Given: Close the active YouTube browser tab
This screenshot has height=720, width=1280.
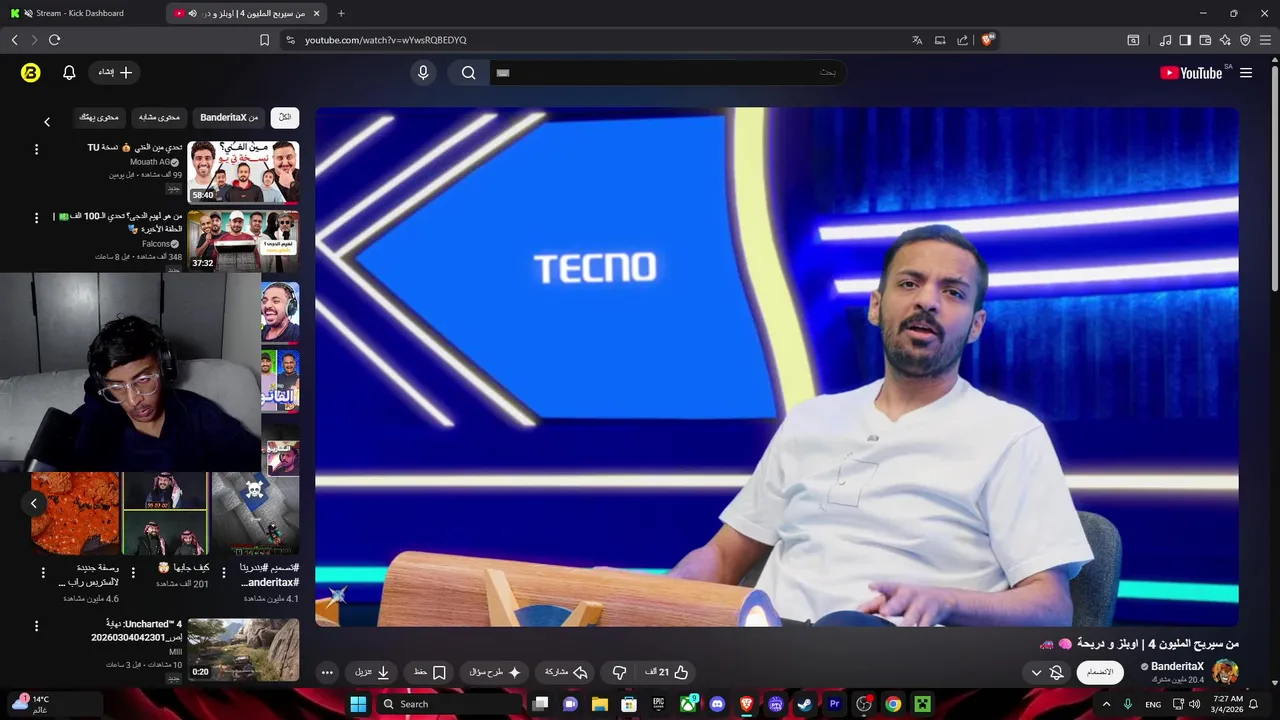Looking at the screenshot, I should [317, 13].
